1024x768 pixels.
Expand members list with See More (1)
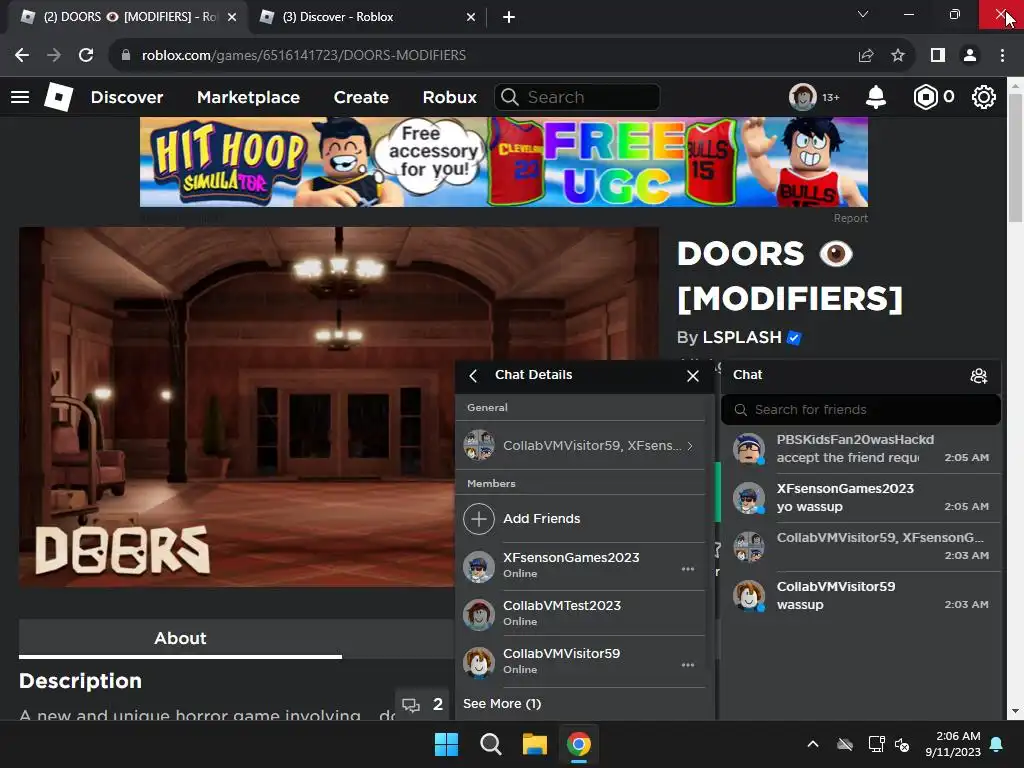tap(502, 704)
